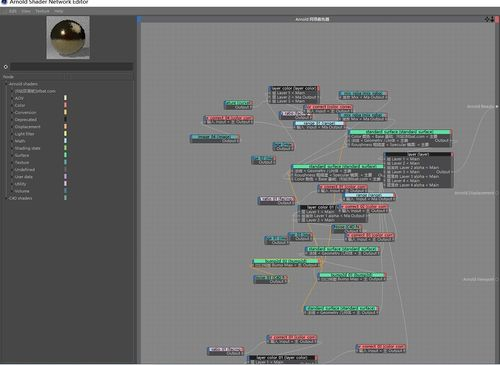
Task: Select the Undefined category row
Action: pyautogui.click(x=25, y=170)
